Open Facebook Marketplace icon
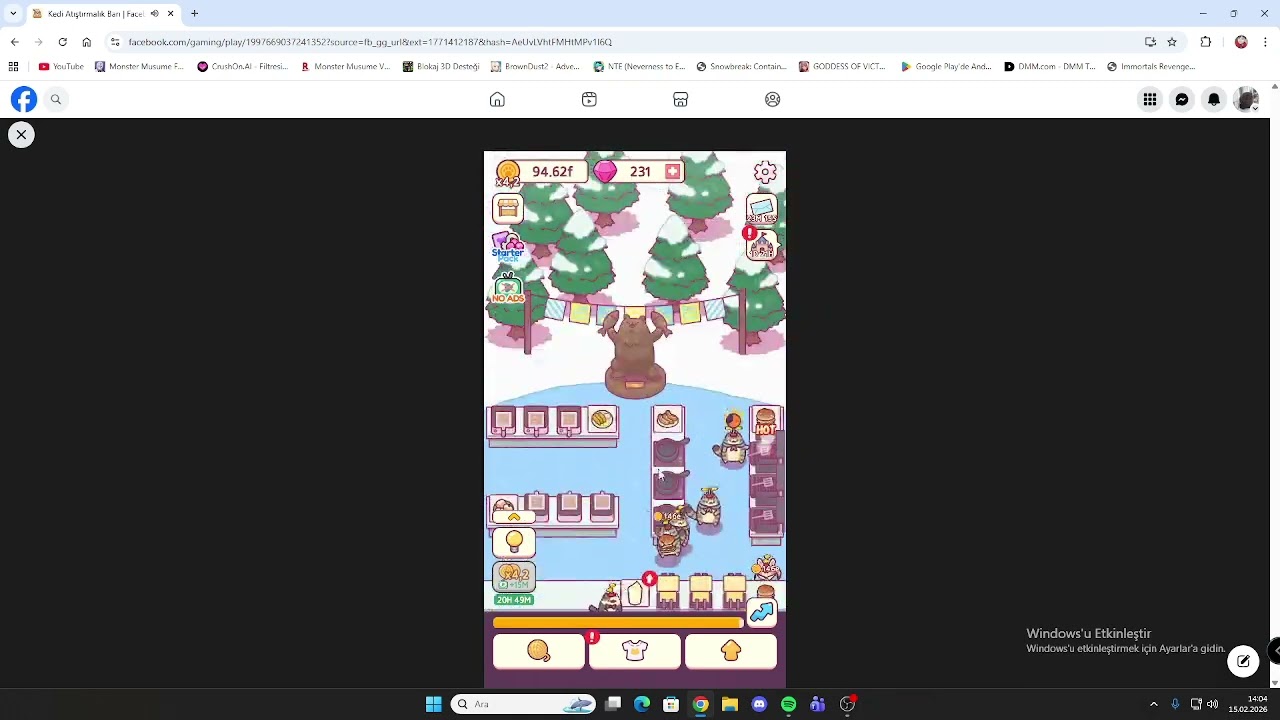This screenshot has width=1280, height=720. tap(680, 99)
